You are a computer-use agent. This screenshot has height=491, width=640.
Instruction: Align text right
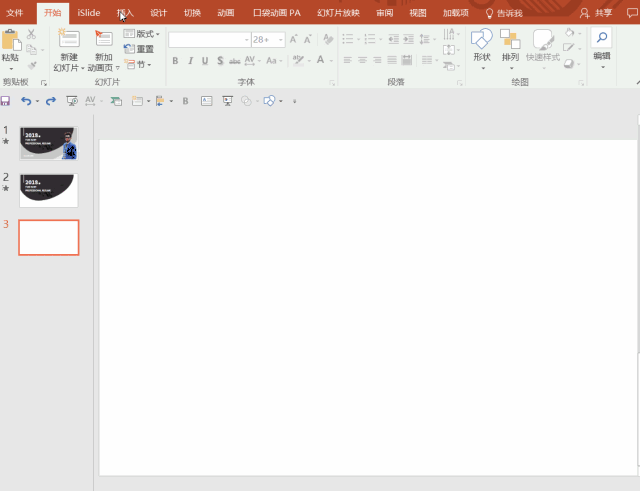coord(377,60)
